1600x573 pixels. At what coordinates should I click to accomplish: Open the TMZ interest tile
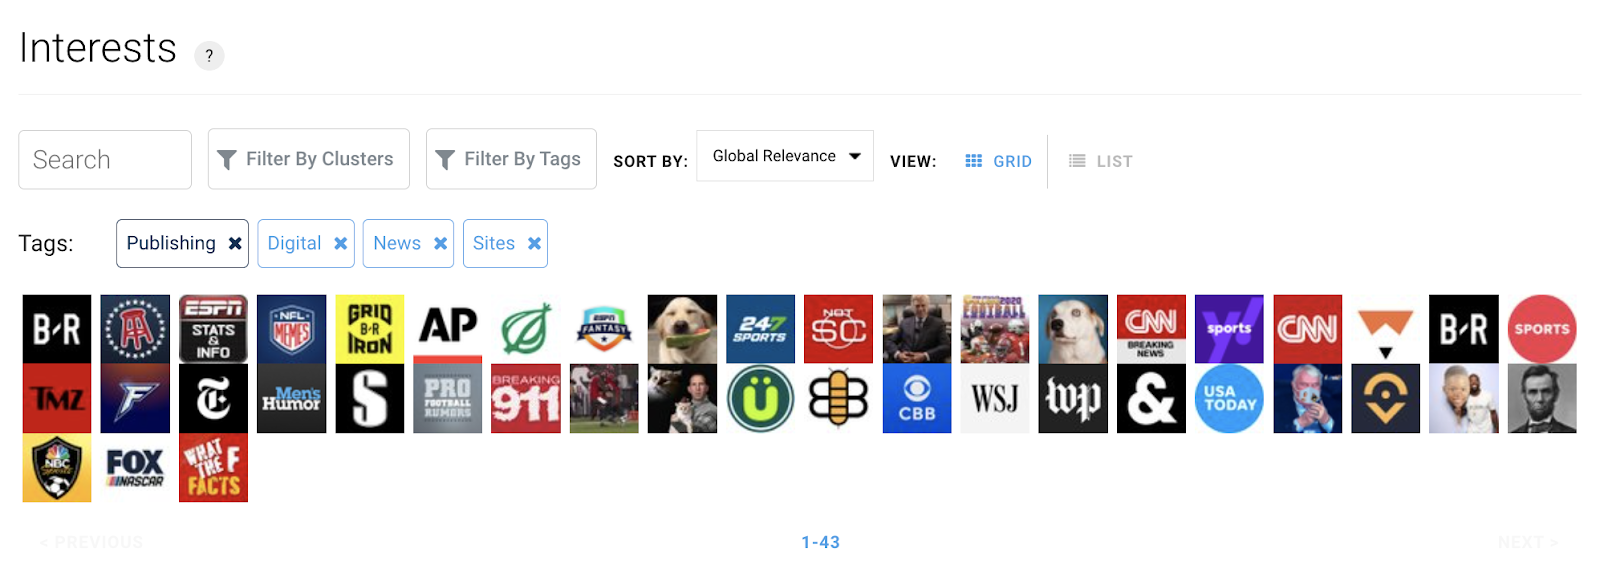point(57,398)
